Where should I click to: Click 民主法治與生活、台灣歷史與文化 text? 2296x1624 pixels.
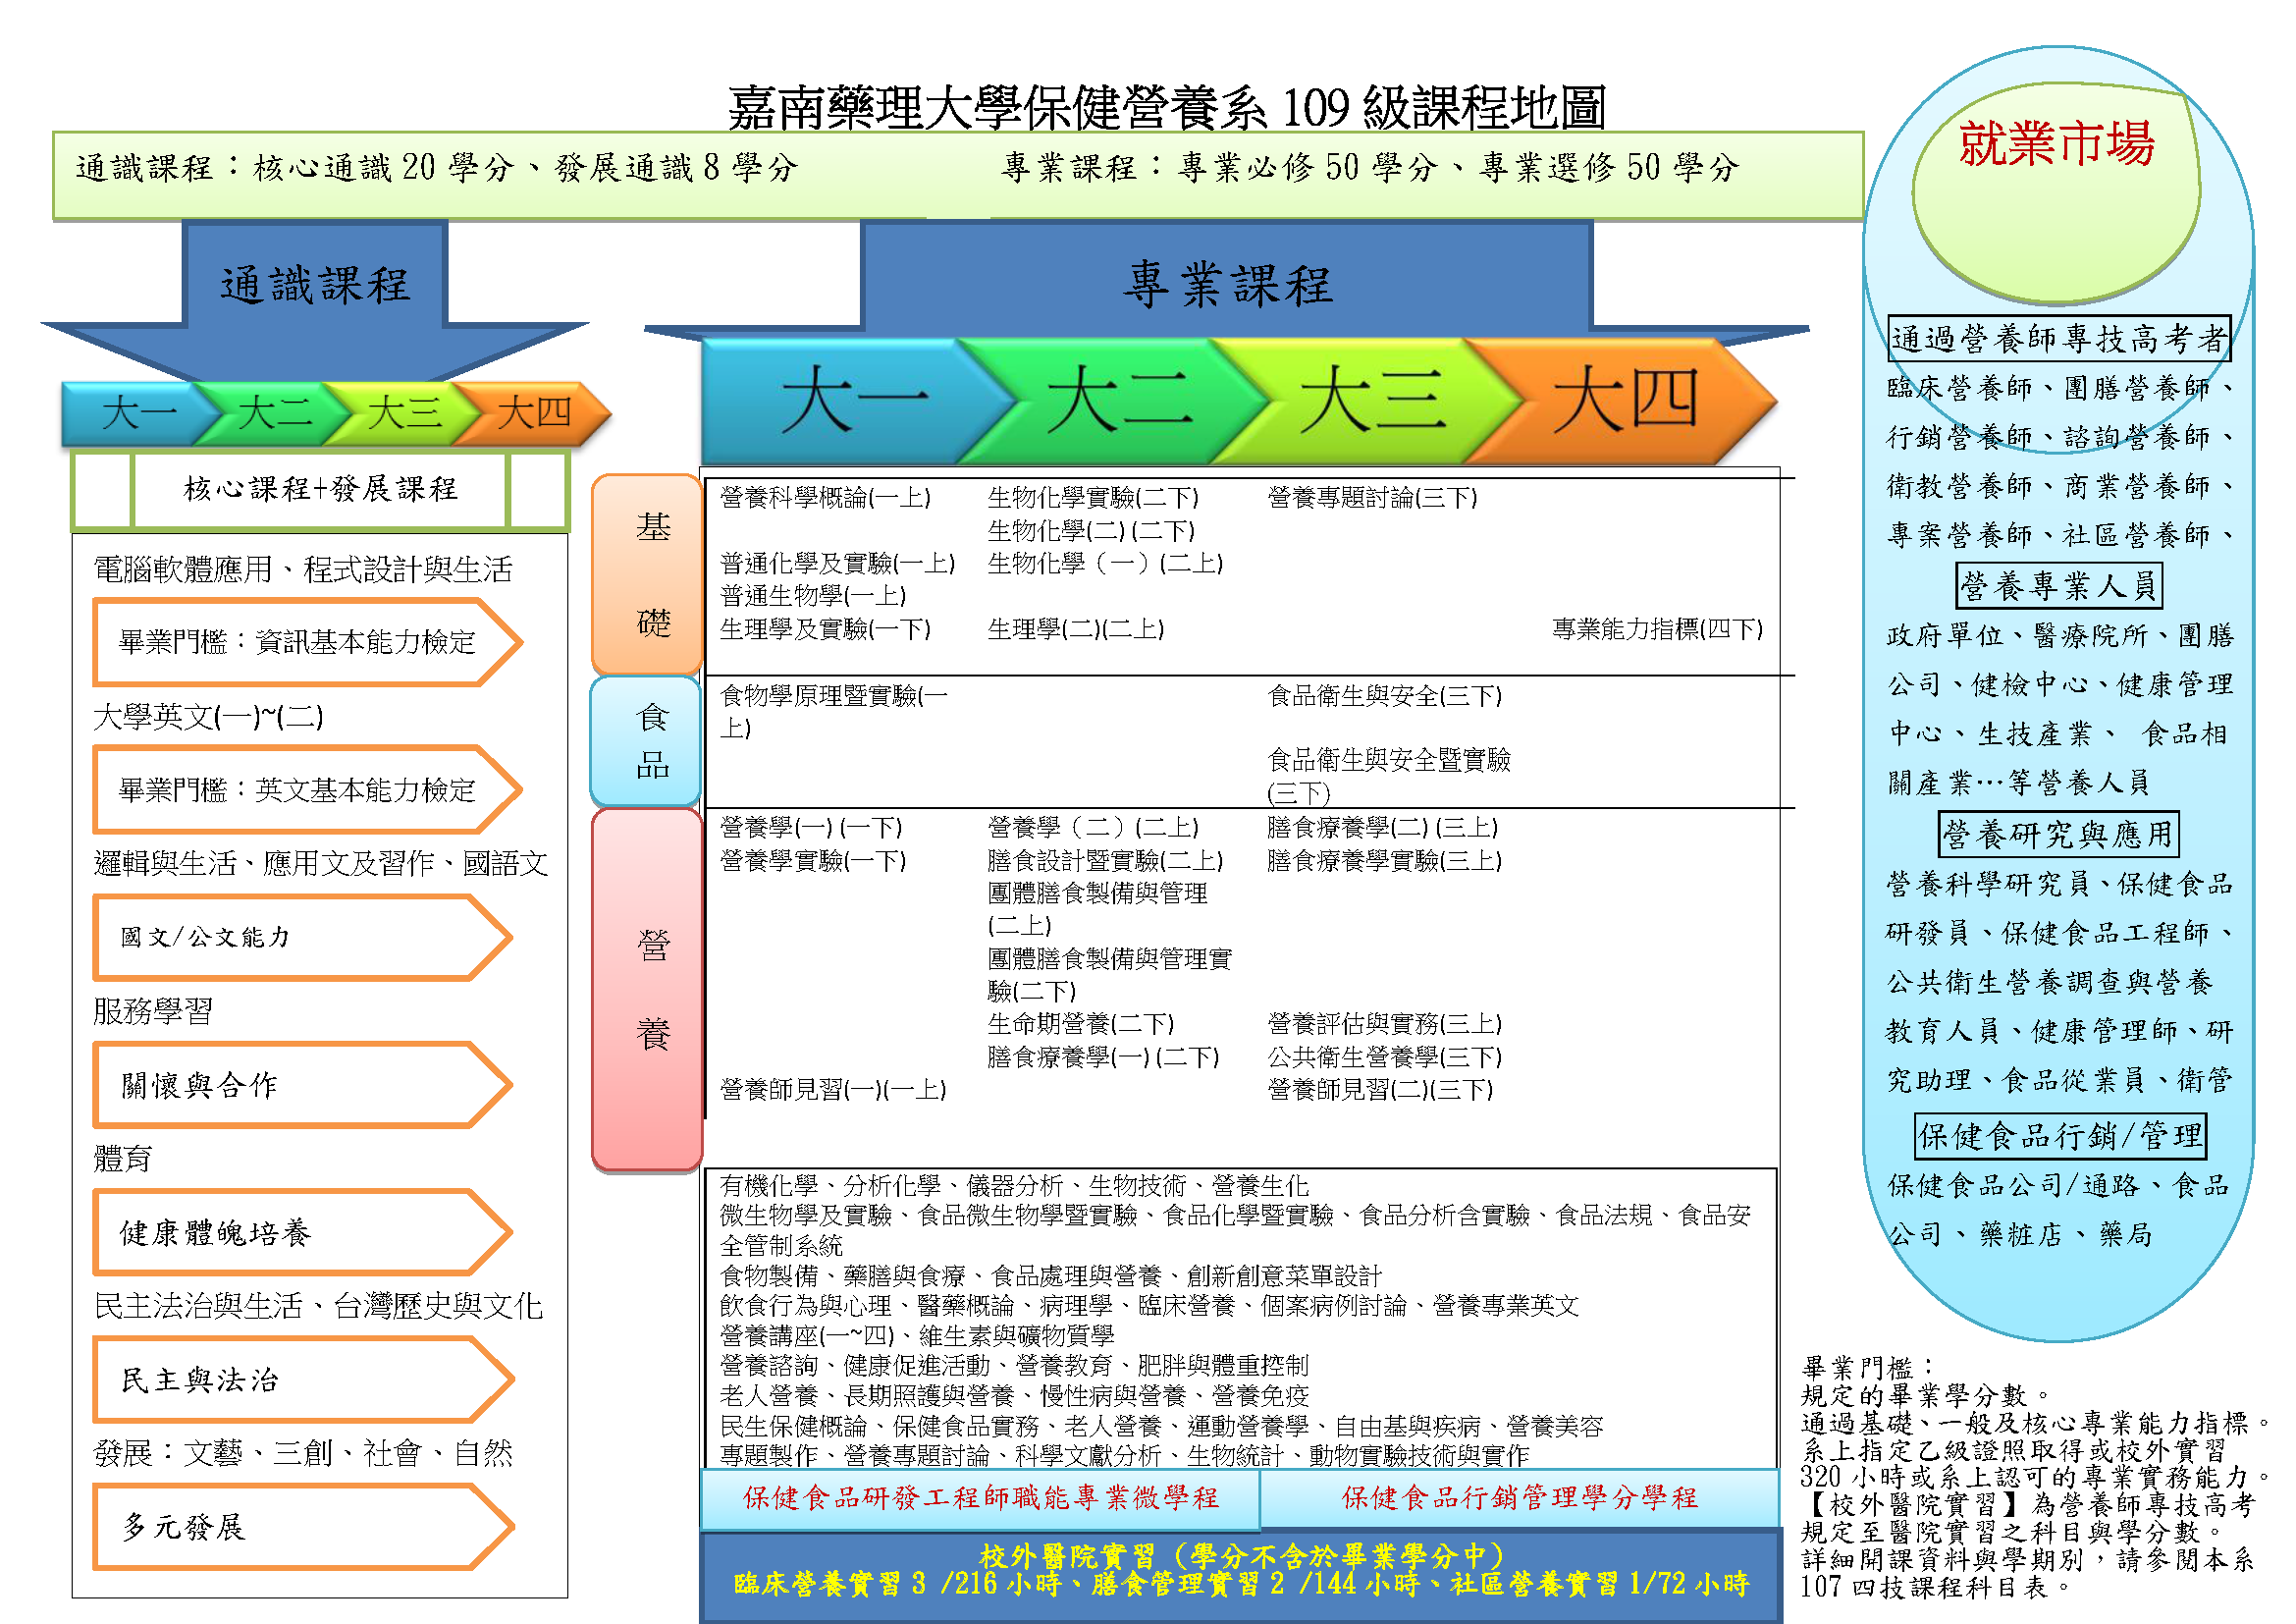click(318, 1307)
